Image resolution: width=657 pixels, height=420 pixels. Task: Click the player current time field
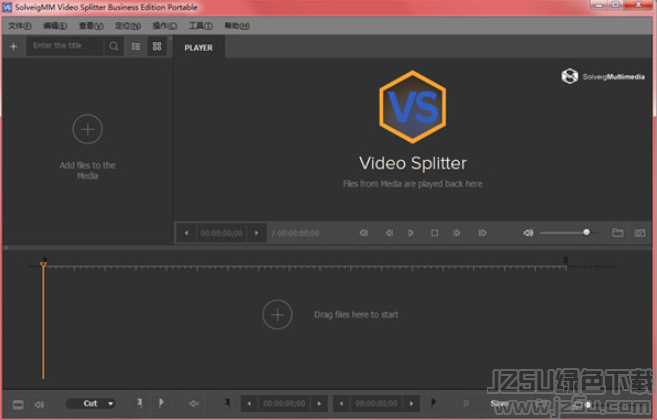[x=221, y=233]
